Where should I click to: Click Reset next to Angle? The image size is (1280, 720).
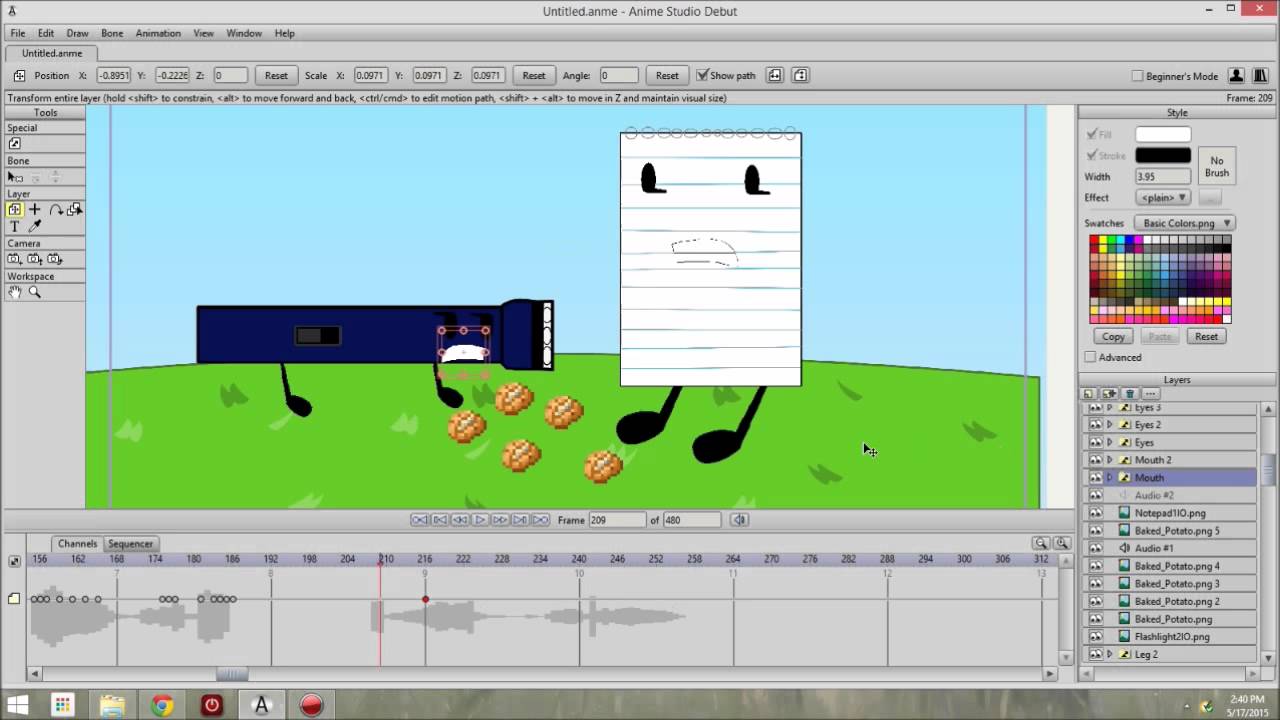667,75
